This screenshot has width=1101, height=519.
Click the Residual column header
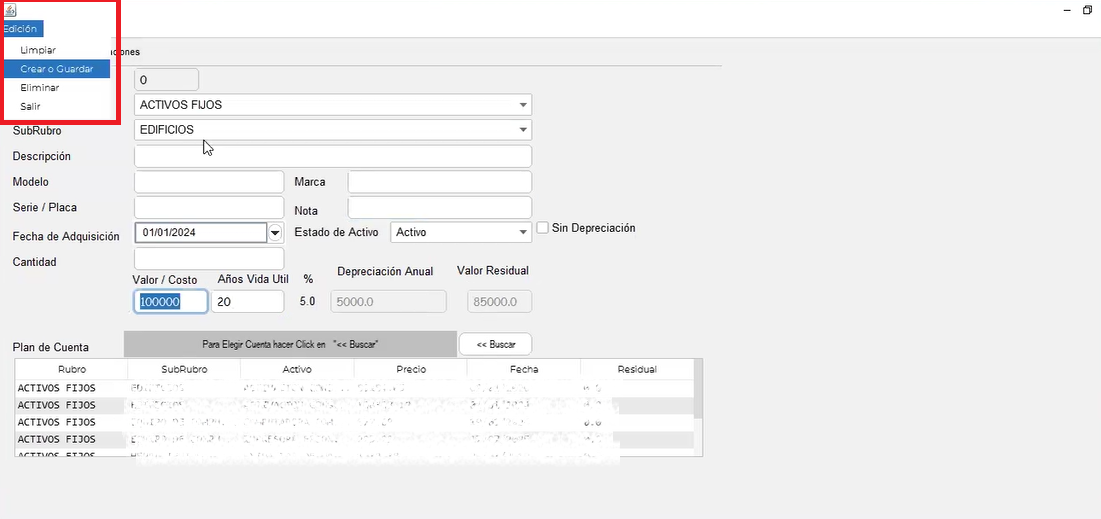coord(637,369)
